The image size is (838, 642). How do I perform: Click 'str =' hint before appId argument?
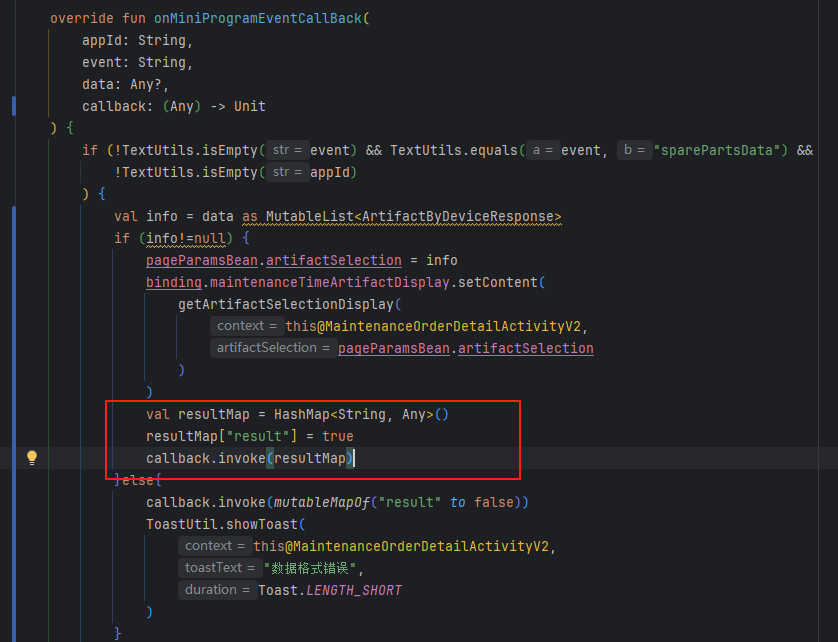tap(288, 172)
